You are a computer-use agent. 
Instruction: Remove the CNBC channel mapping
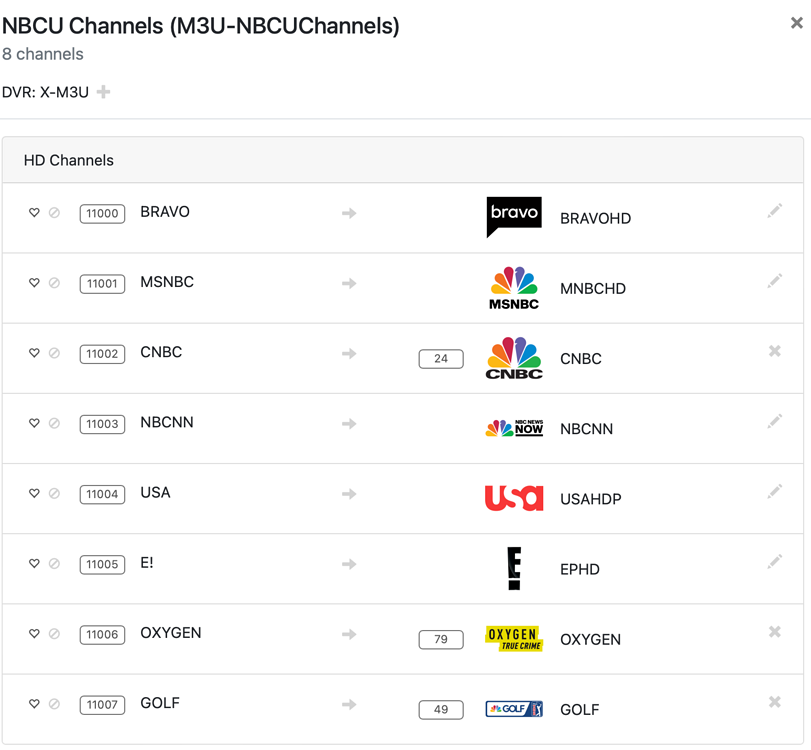775,351
